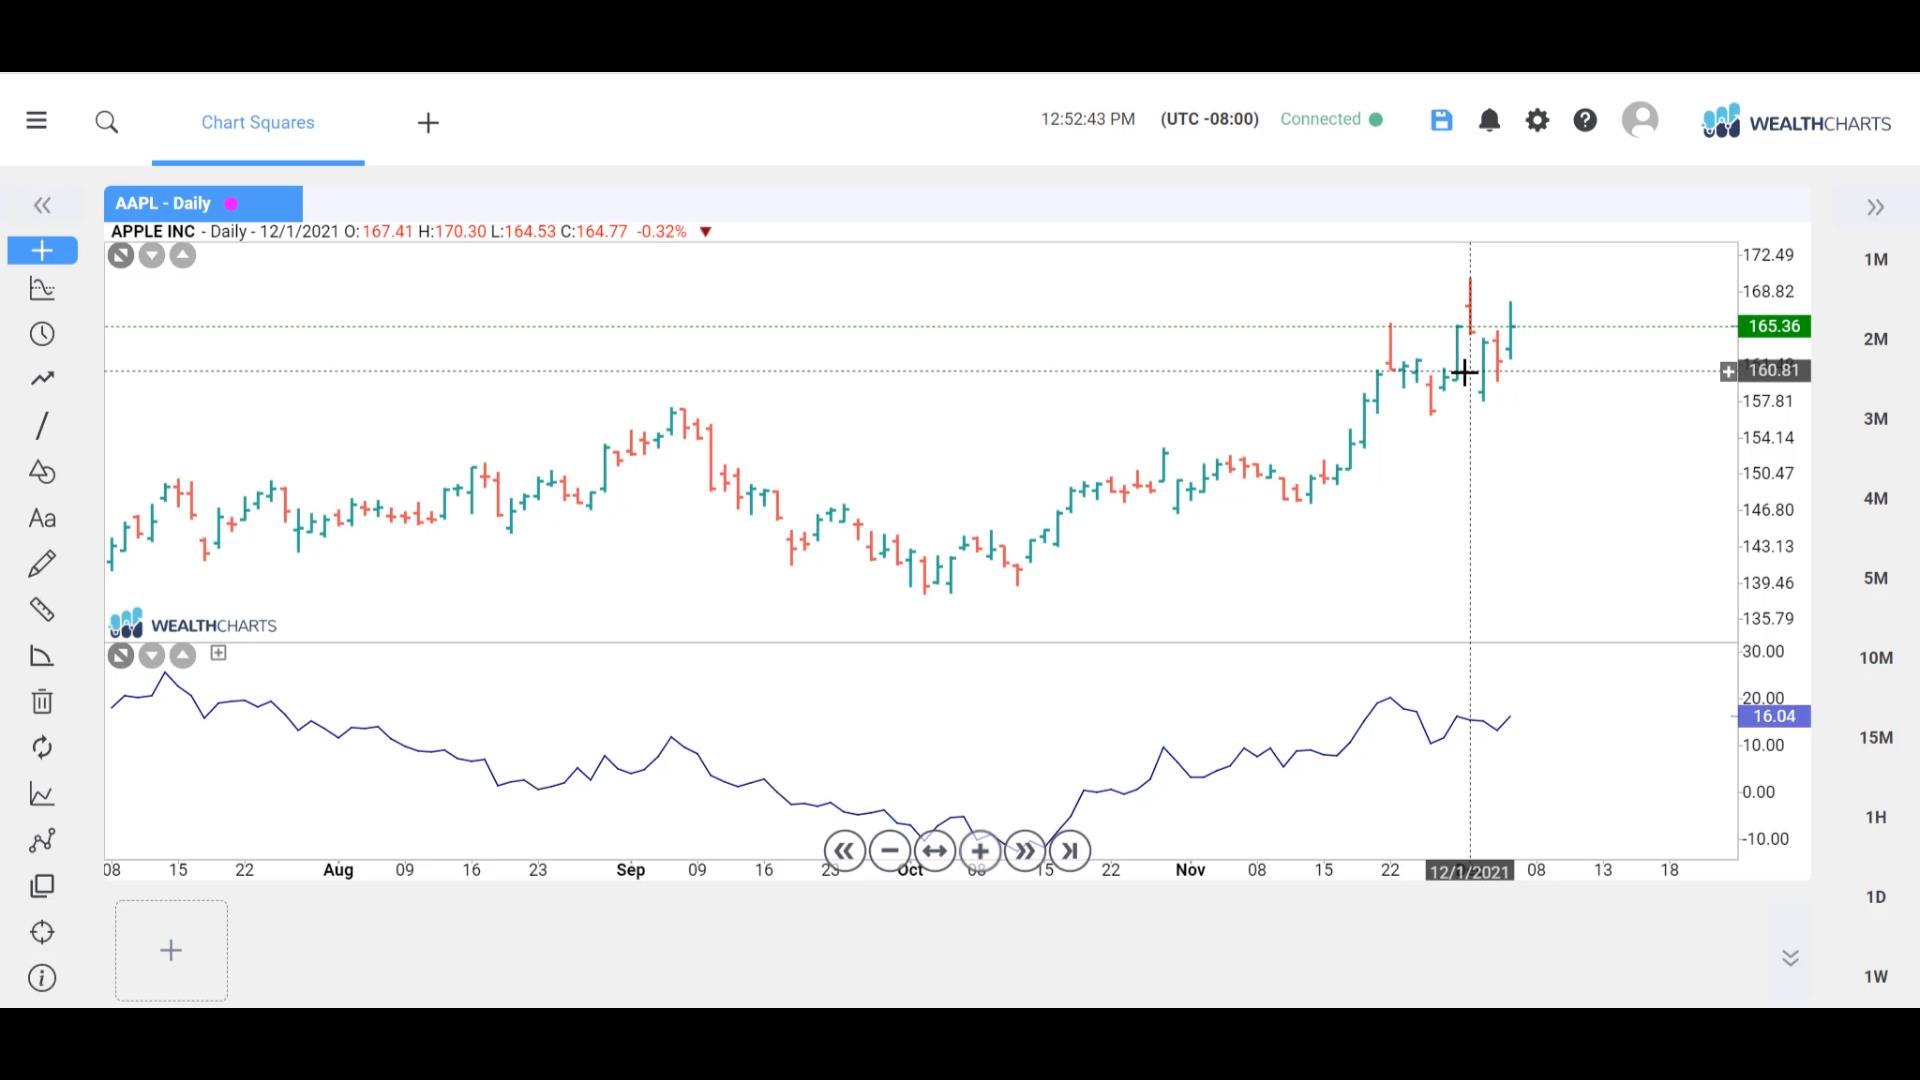Click the red down triangle beside -0.32%
Viewport: 1920px width, 1080px height.
pyautogui.click(x=706, y=232)
